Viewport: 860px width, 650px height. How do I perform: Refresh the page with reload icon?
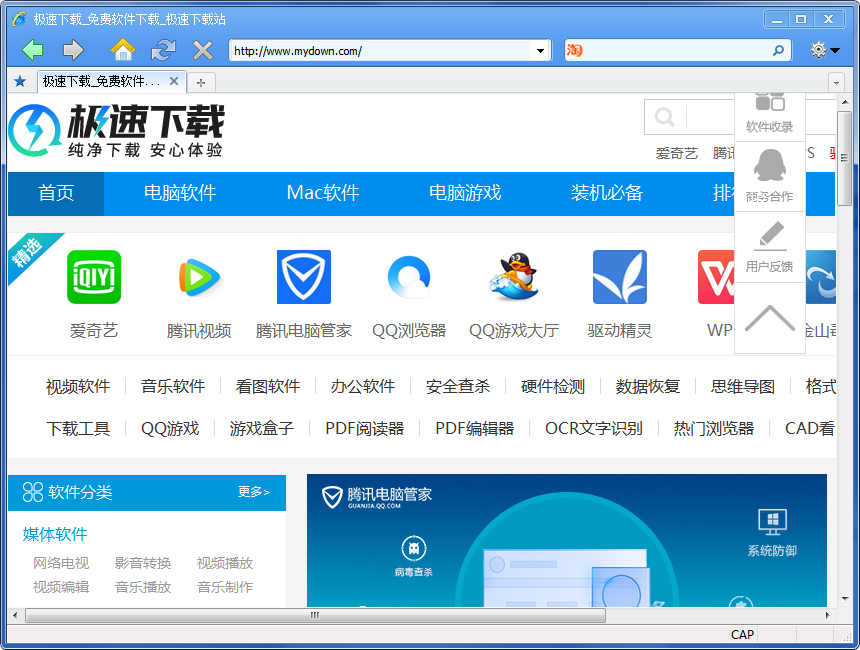(x=163, y=50)
